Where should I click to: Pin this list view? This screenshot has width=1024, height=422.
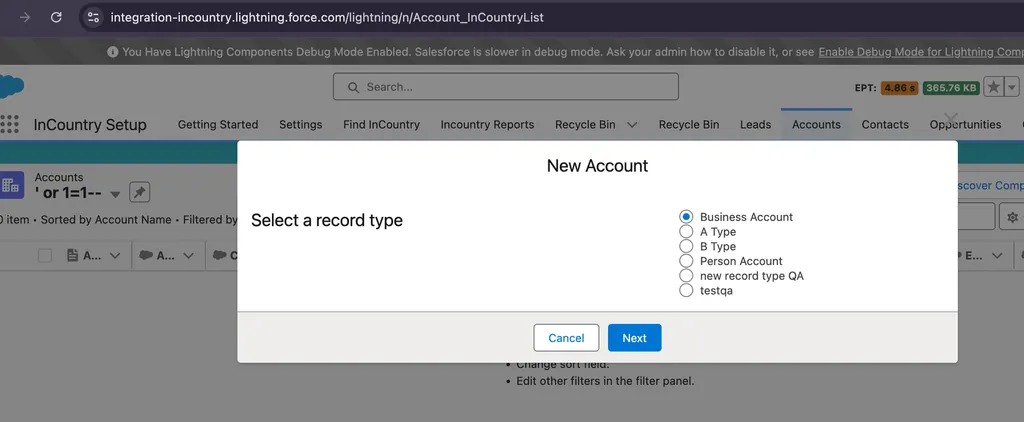coord(140,193)
